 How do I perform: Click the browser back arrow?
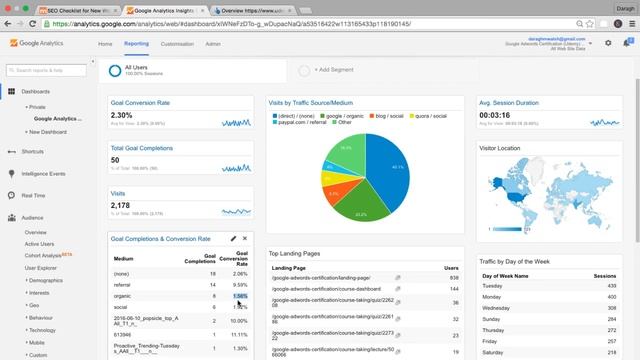pos(7,24)
